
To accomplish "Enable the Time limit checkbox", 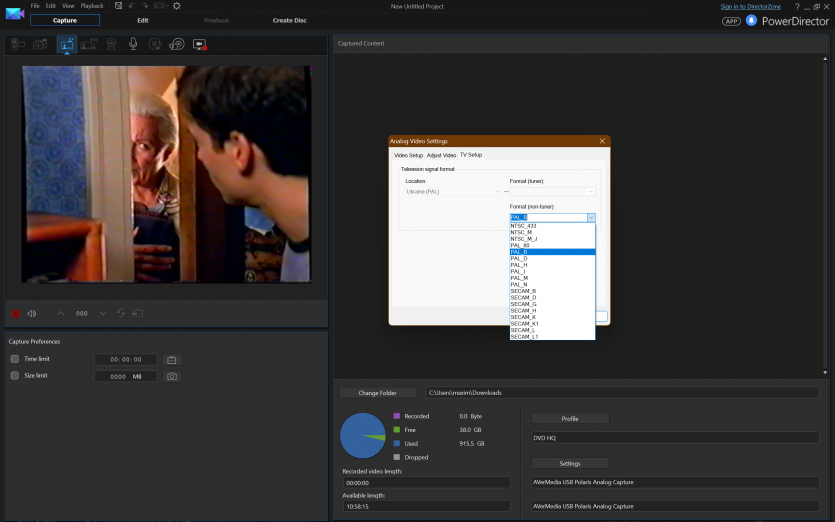I will pyautogui.click(x=15, y=359).
